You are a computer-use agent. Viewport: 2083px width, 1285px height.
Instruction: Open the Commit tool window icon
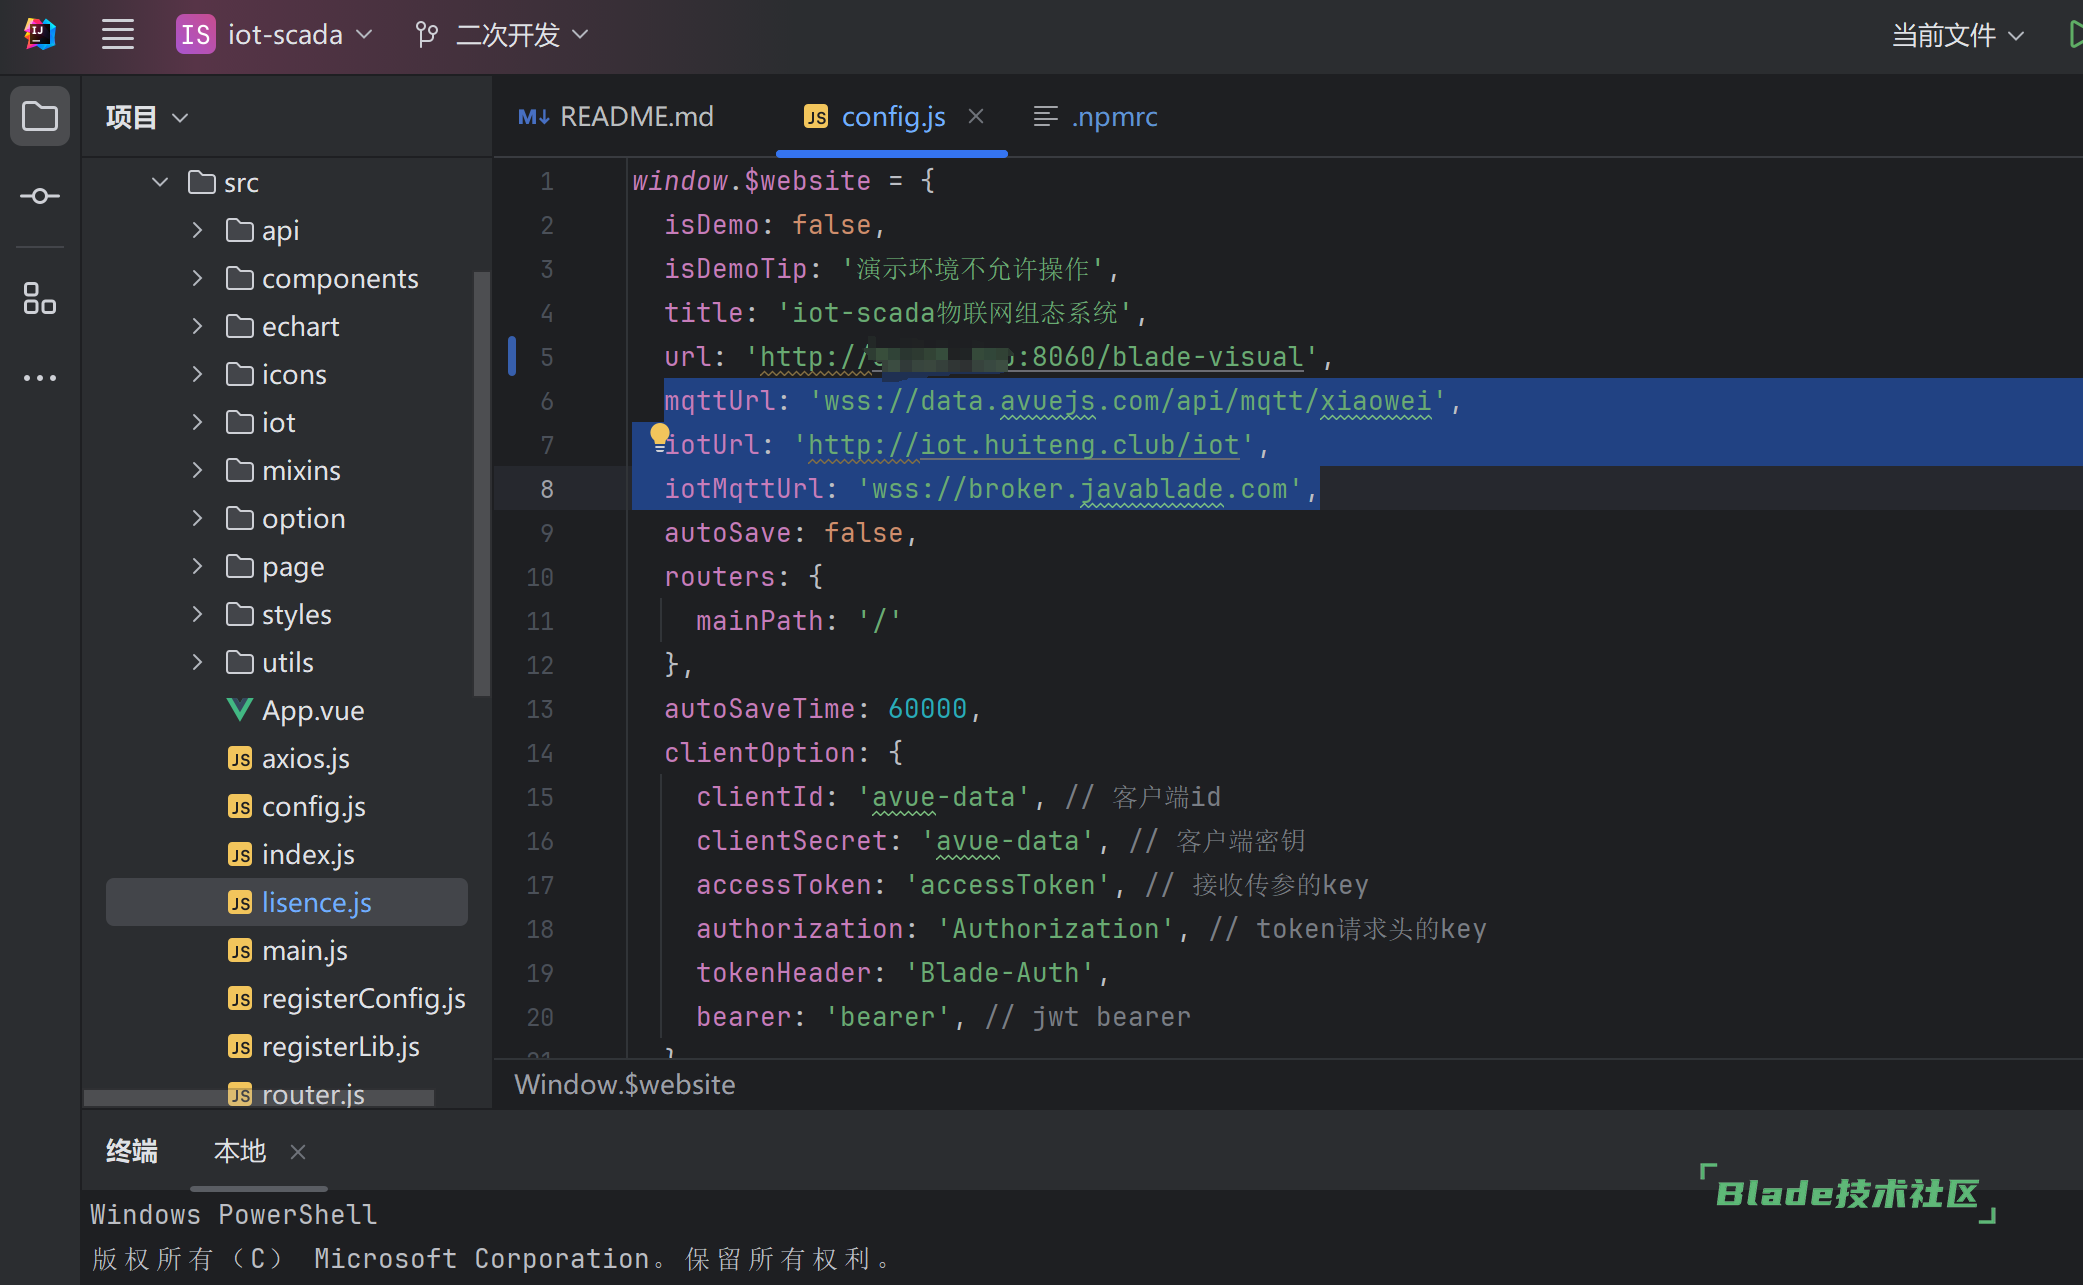(x=40, y=196)
